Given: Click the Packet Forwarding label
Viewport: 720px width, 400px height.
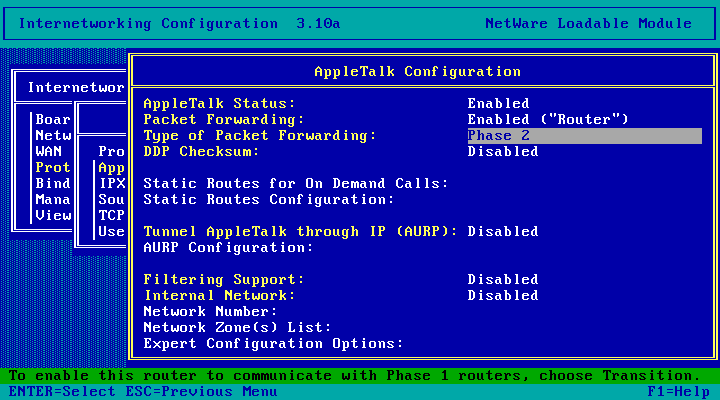Looking at the screenshot, I should tap(224, 119).
